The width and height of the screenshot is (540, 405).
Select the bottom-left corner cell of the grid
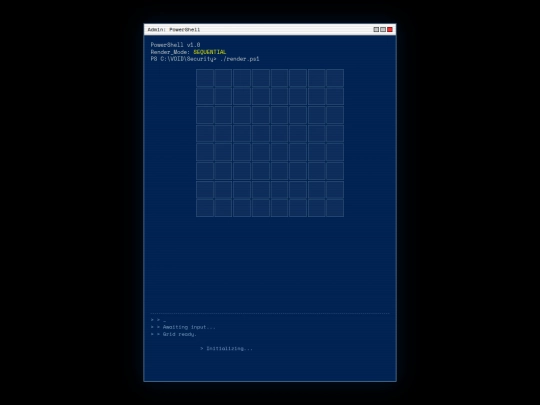205,208
